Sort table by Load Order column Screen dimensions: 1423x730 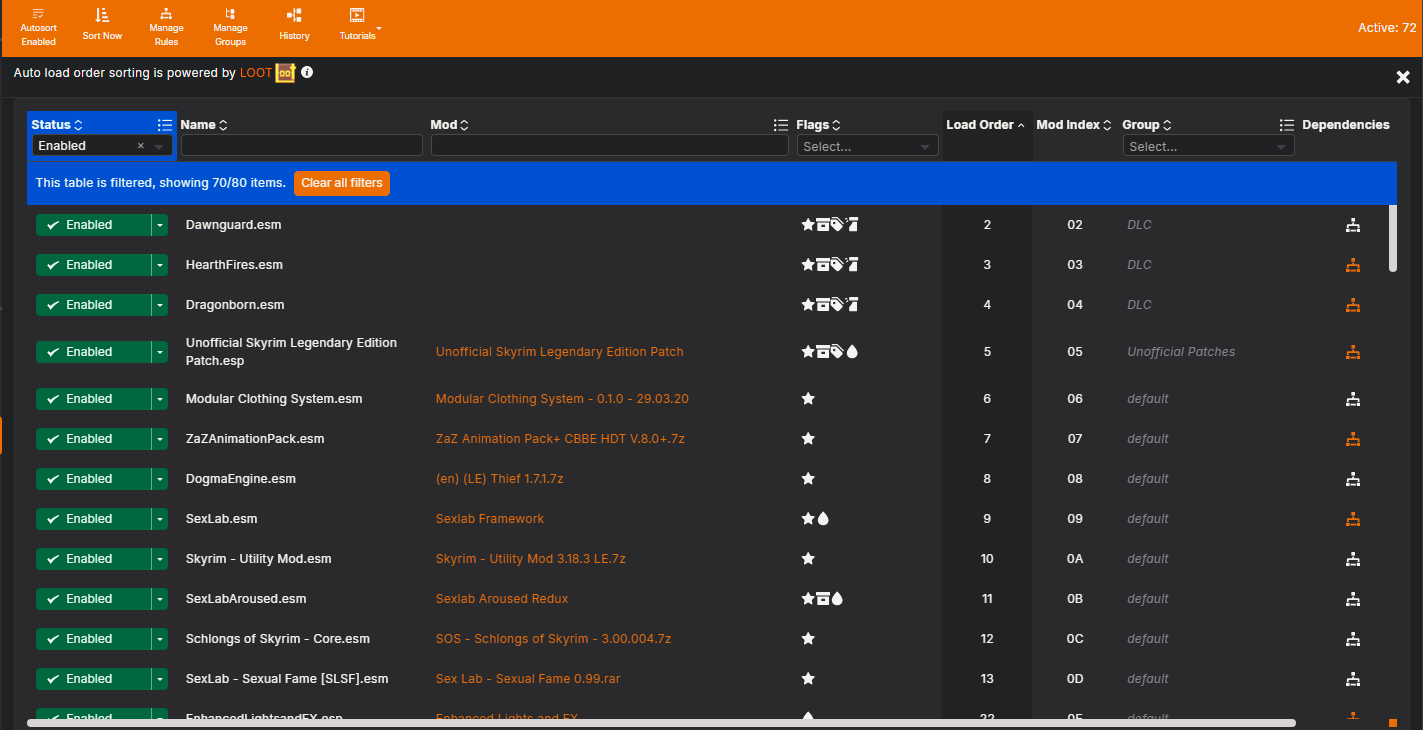[x=986, y=125]
